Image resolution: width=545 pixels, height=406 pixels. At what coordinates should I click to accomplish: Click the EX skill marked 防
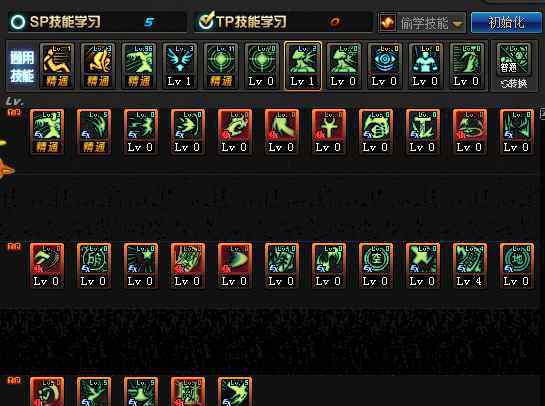pos(93,266)
